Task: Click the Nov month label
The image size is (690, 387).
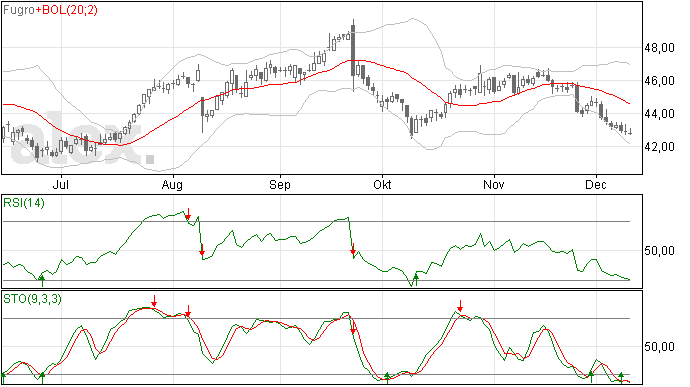Action: (x=494, y=184)
